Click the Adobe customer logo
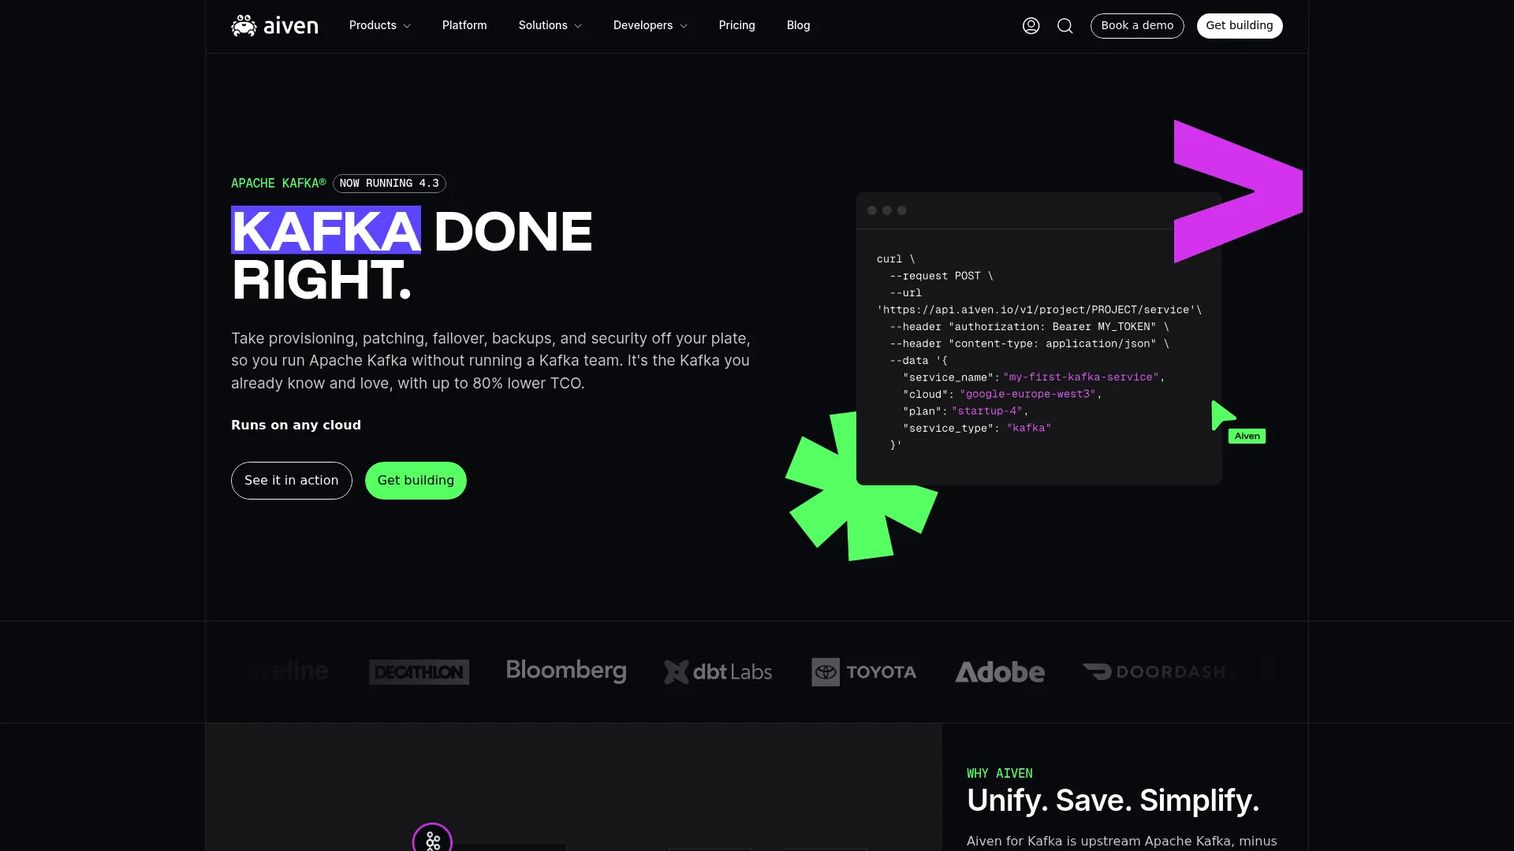 click(x=1000, y=672)
